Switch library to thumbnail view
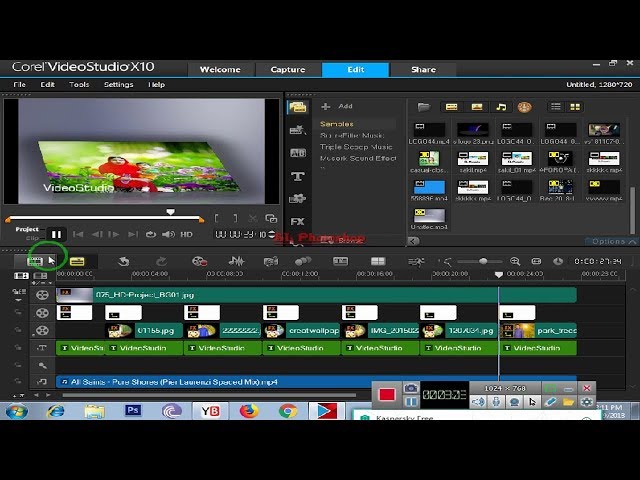 [575, 107]
